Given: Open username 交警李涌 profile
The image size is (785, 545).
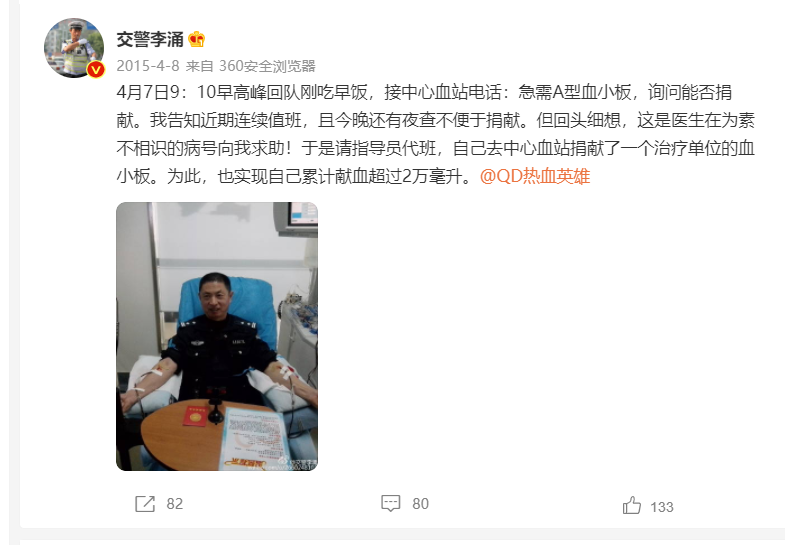Looking at the screenshot, I should click(x=150, y=40).
